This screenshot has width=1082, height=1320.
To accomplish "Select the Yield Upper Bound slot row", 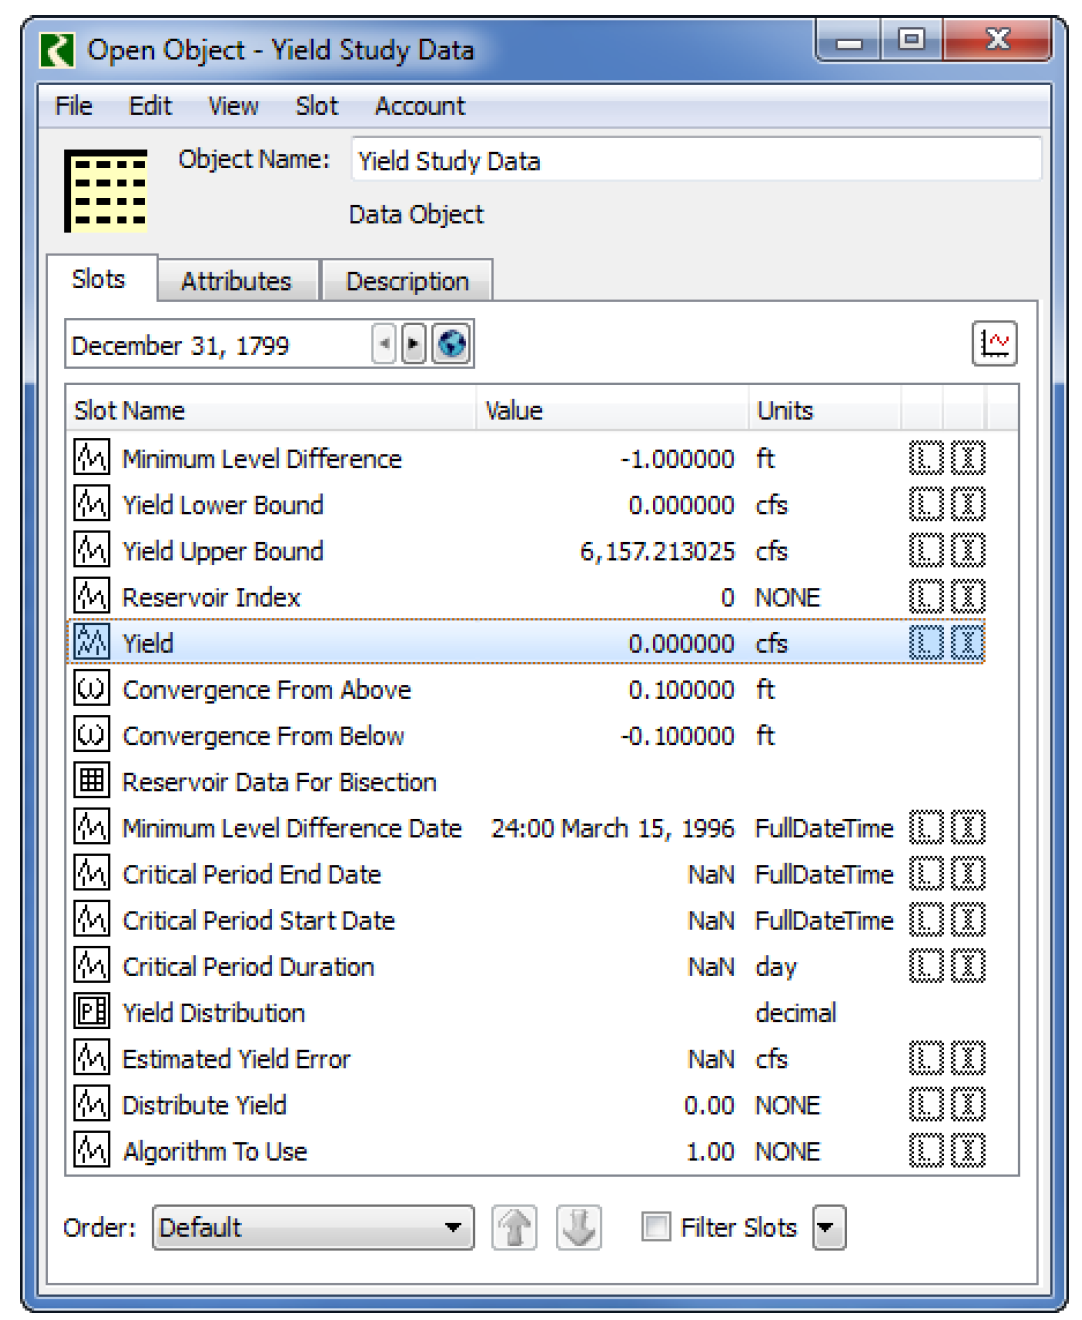I will tap(300, 551).
